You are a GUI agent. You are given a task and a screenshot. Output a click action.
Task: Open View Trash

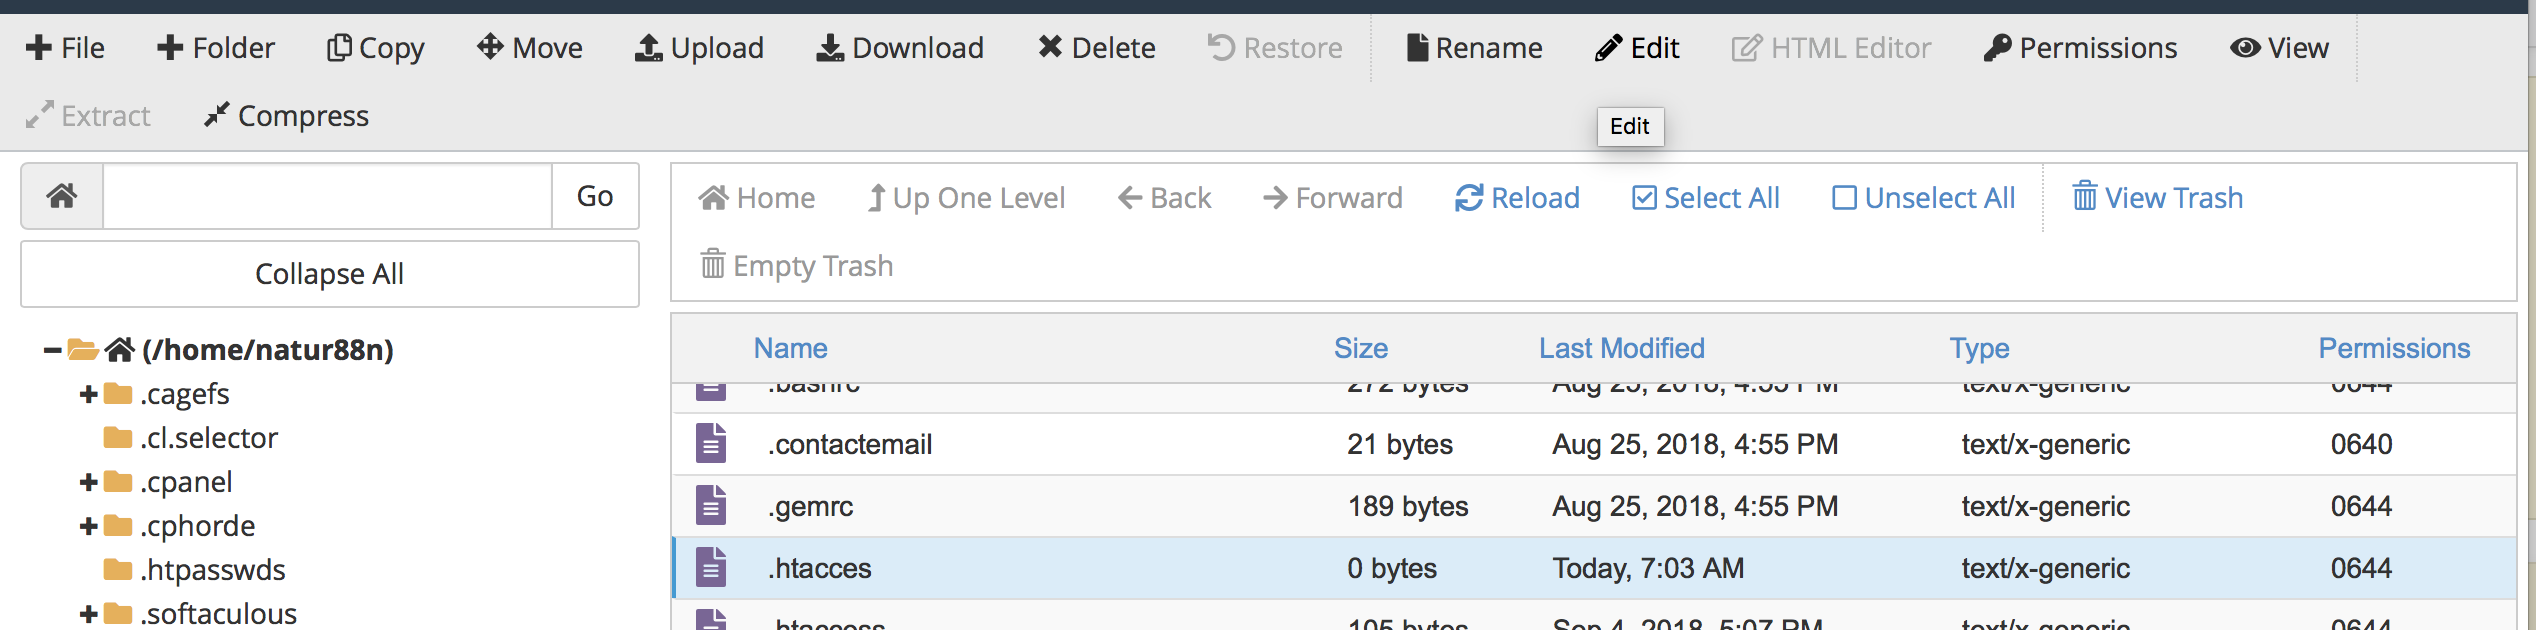2158,198
